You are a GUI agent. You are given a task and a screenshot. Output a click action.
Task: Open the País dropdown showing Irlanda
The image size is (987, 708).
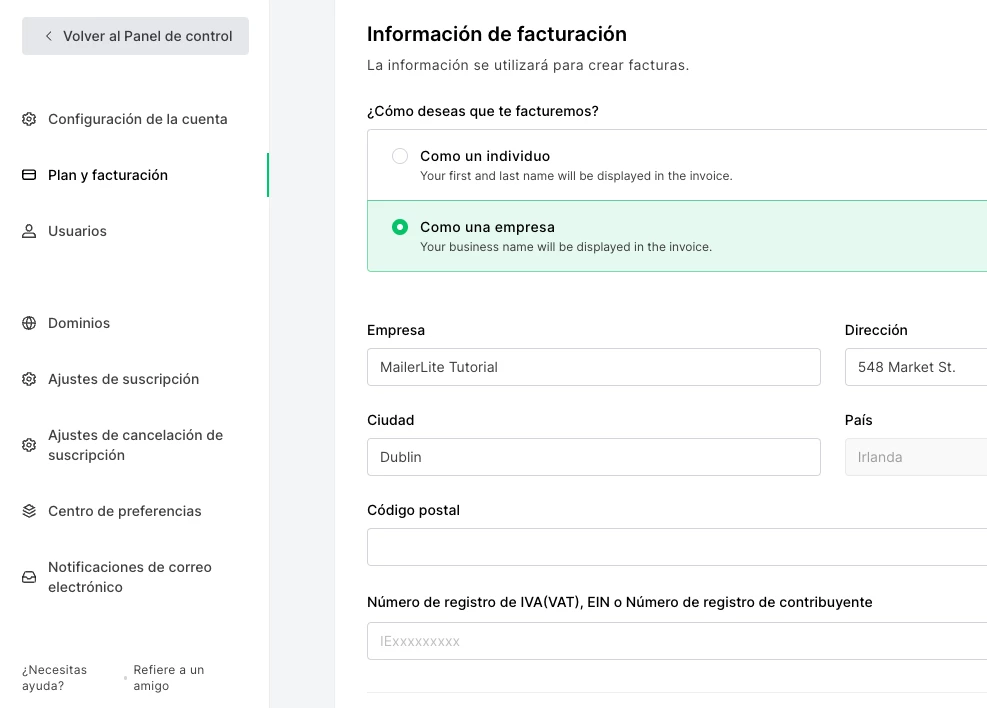pyautogui.click(x=915, y=457)
